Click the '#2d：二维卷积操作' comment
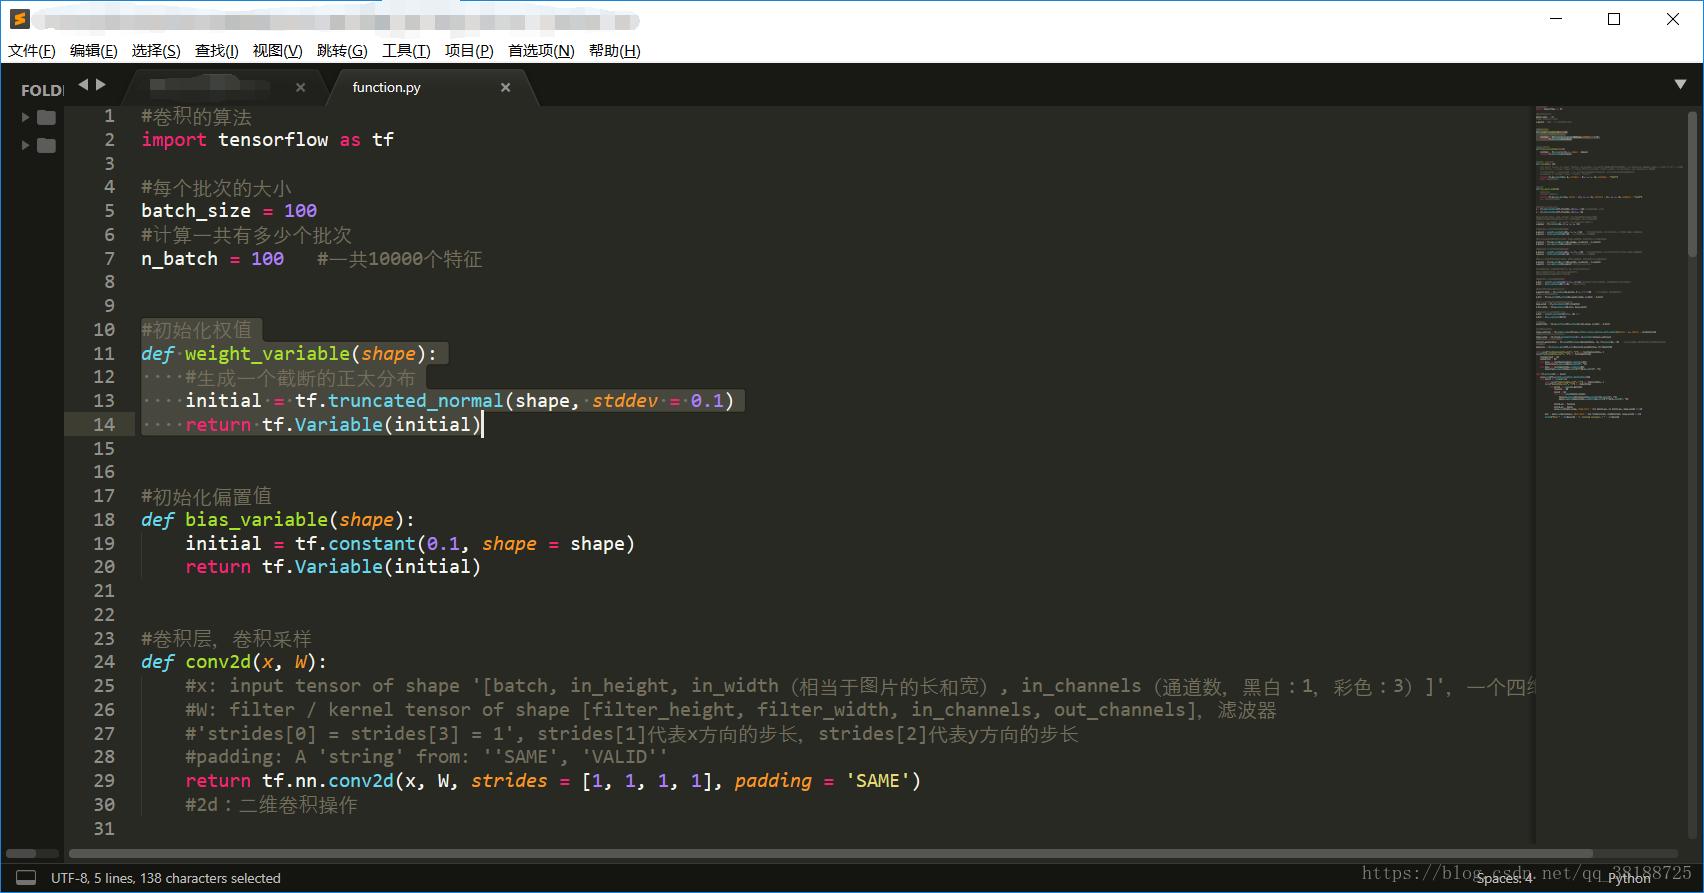This screenshot has width=1704, height=893. point(271,805)
